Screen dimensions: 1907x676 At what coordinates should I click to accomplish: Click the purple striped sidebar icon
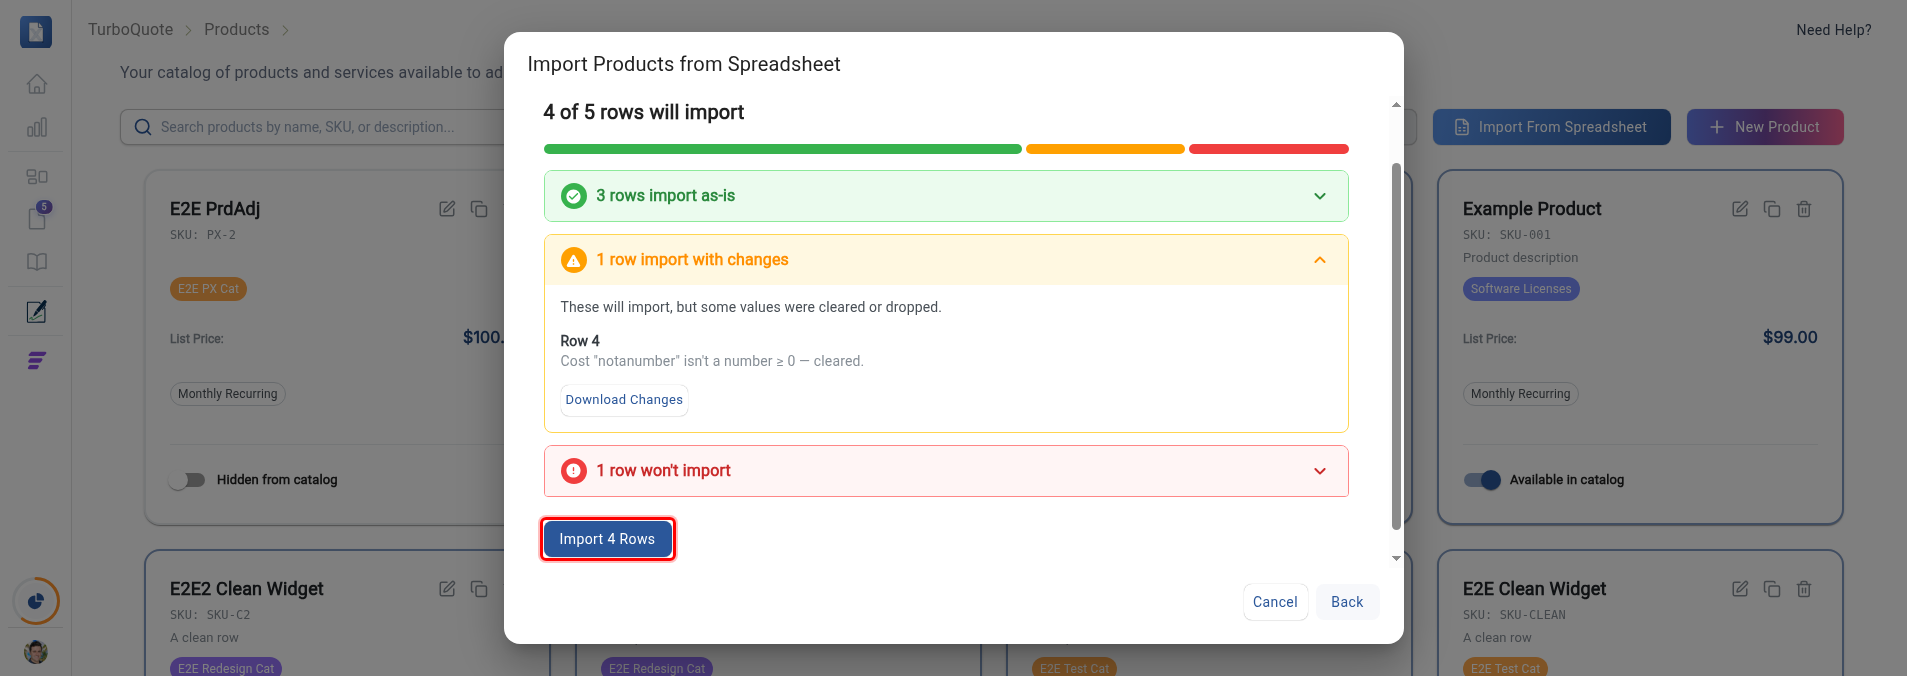(37, 360)
